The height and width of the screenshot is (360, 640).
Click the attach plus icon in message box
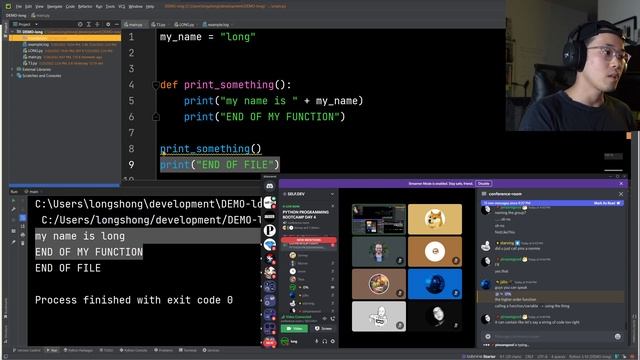(488, 336)
